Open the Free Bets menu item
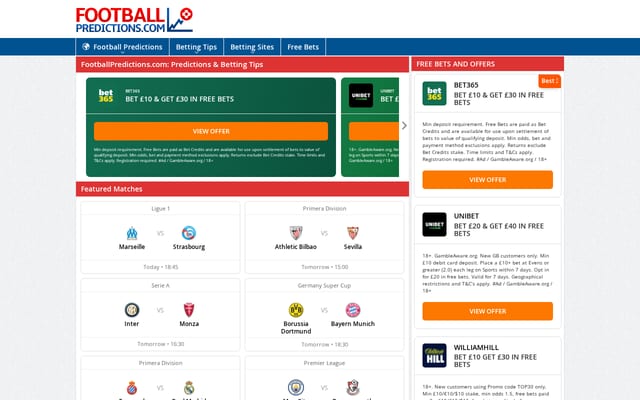This screenshot has height=400, width=640. [303, 47]
